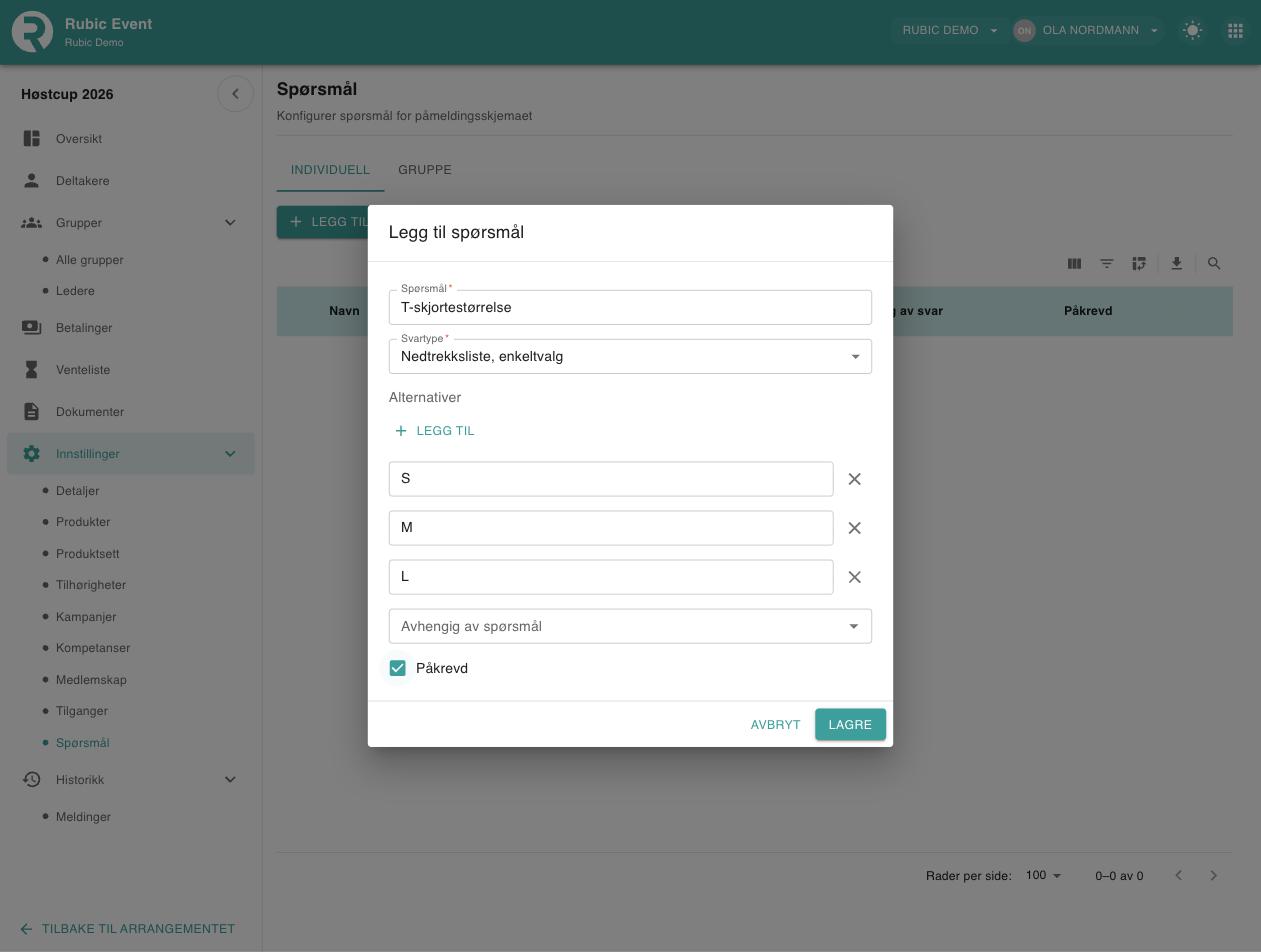Open the table filter icon
The image size is (1261, 952).
(1107, 263)
